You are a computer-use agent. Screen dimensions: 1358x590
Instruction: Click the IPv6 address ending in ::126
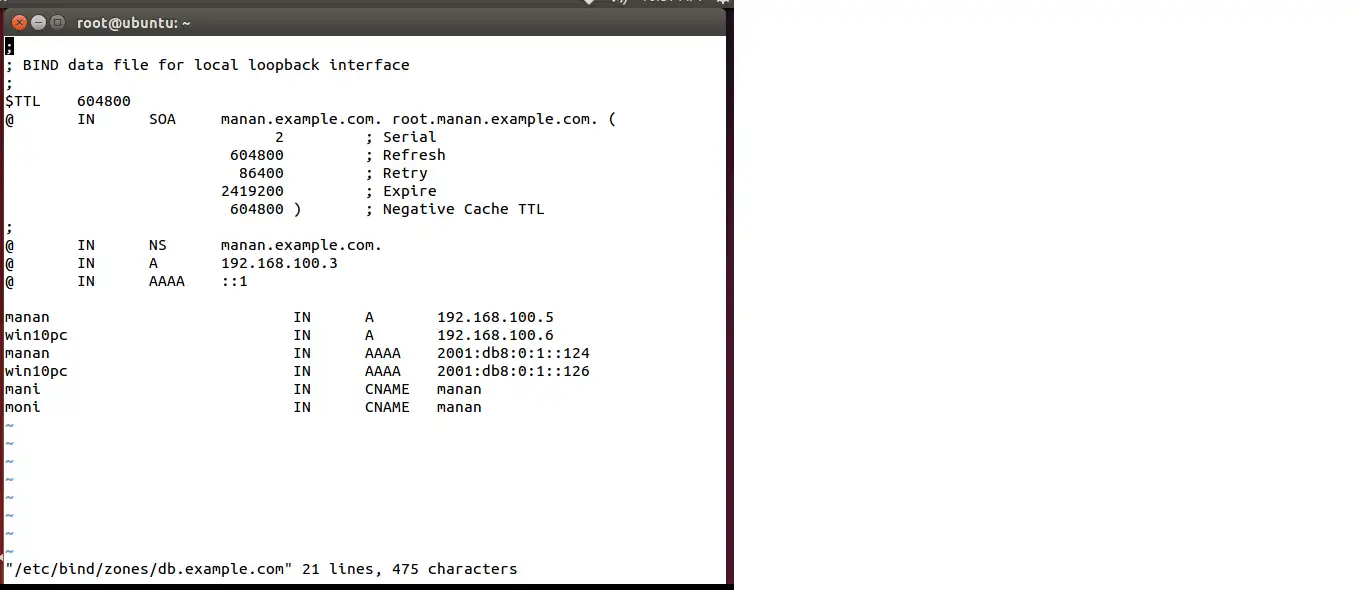pyautogui.click(x=513, y=371)
